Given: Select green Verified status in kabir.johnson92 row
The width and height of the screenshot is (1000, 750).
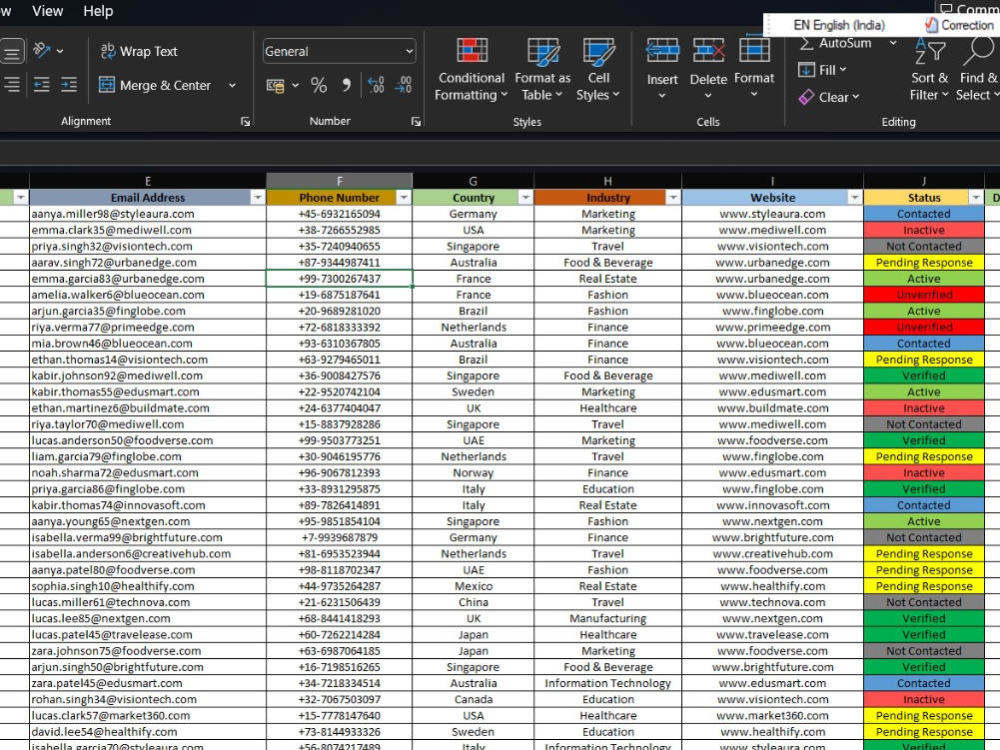Looking at the screenshot, I should [x=923, y=376].
